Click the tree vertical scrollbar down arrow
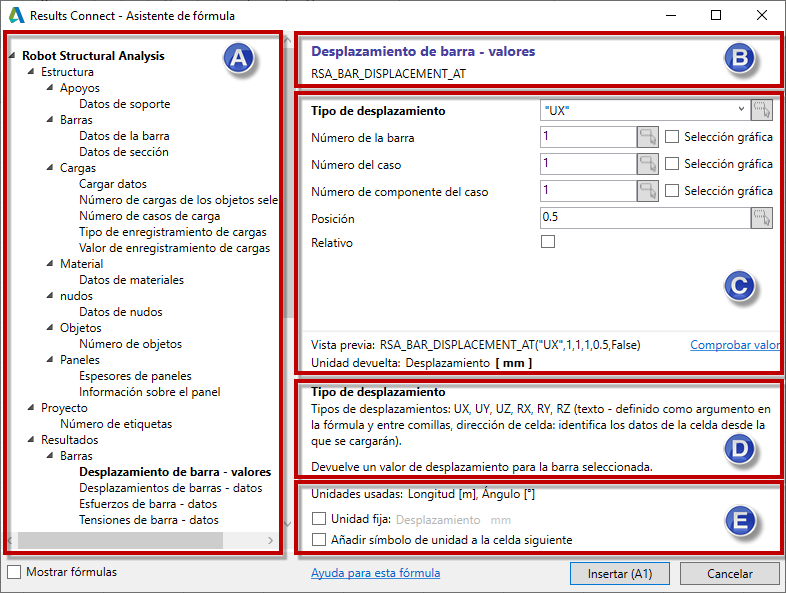The height and width of the screenshot is (593, 786). tap(287, 524)
